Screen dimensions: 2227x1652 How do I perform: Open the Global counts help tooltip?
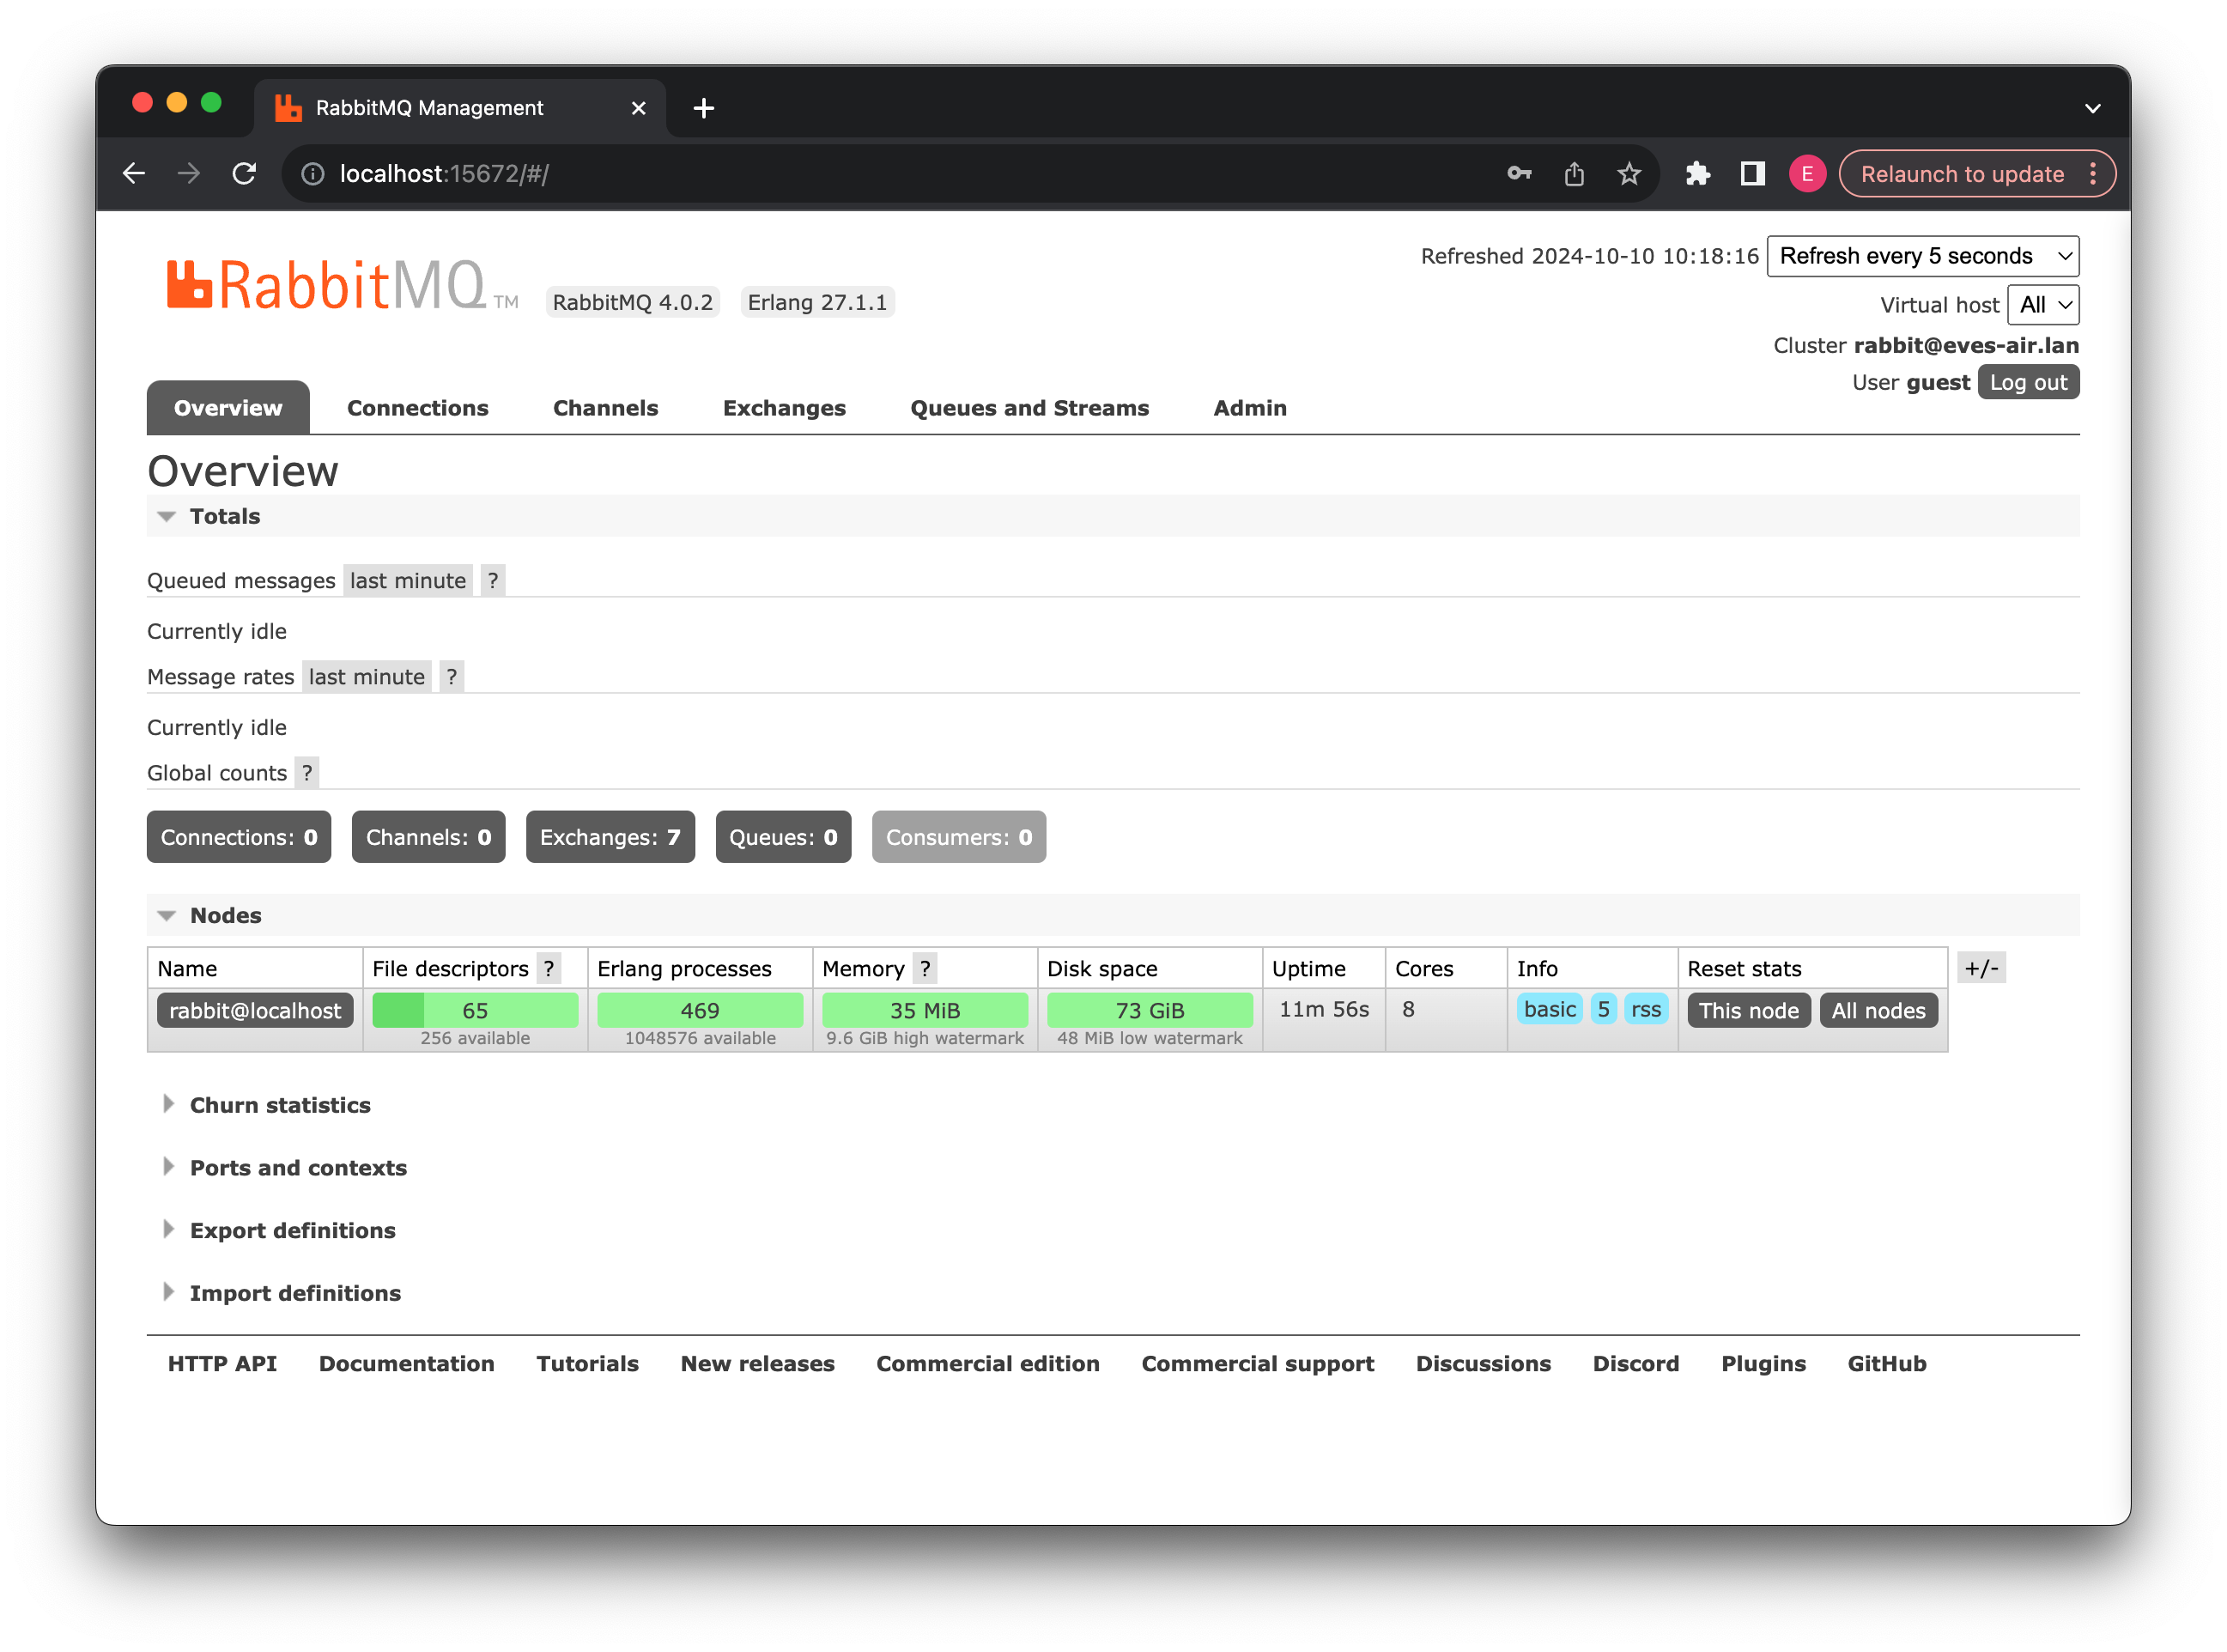(308, 772)
